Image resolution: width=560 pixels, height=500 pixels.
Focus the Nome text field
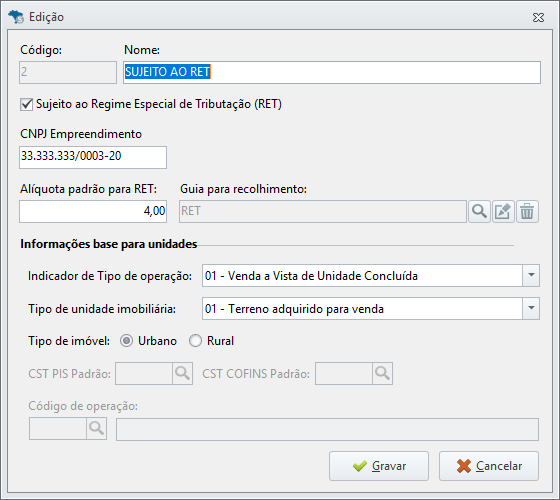(332, 72)
